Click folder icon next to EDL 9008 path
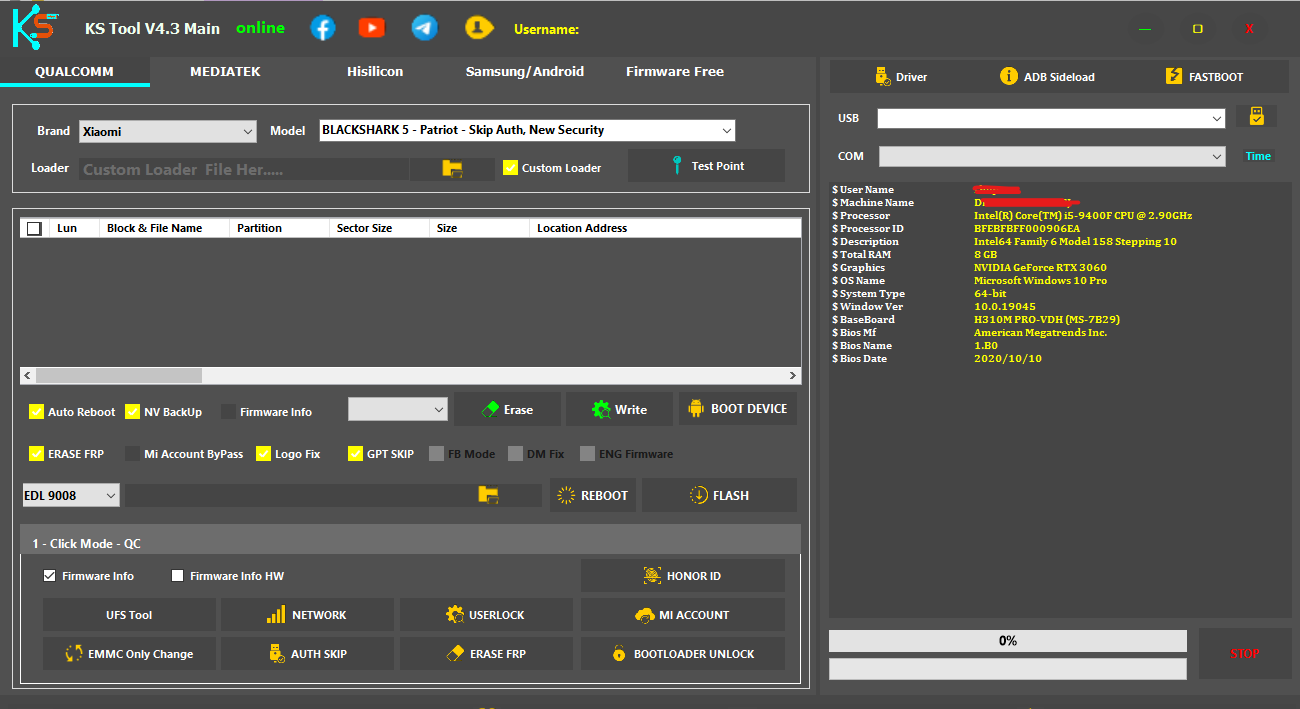Image resolution: width=1300 pixels, height=709 pixels. click(x=488, y=495)
